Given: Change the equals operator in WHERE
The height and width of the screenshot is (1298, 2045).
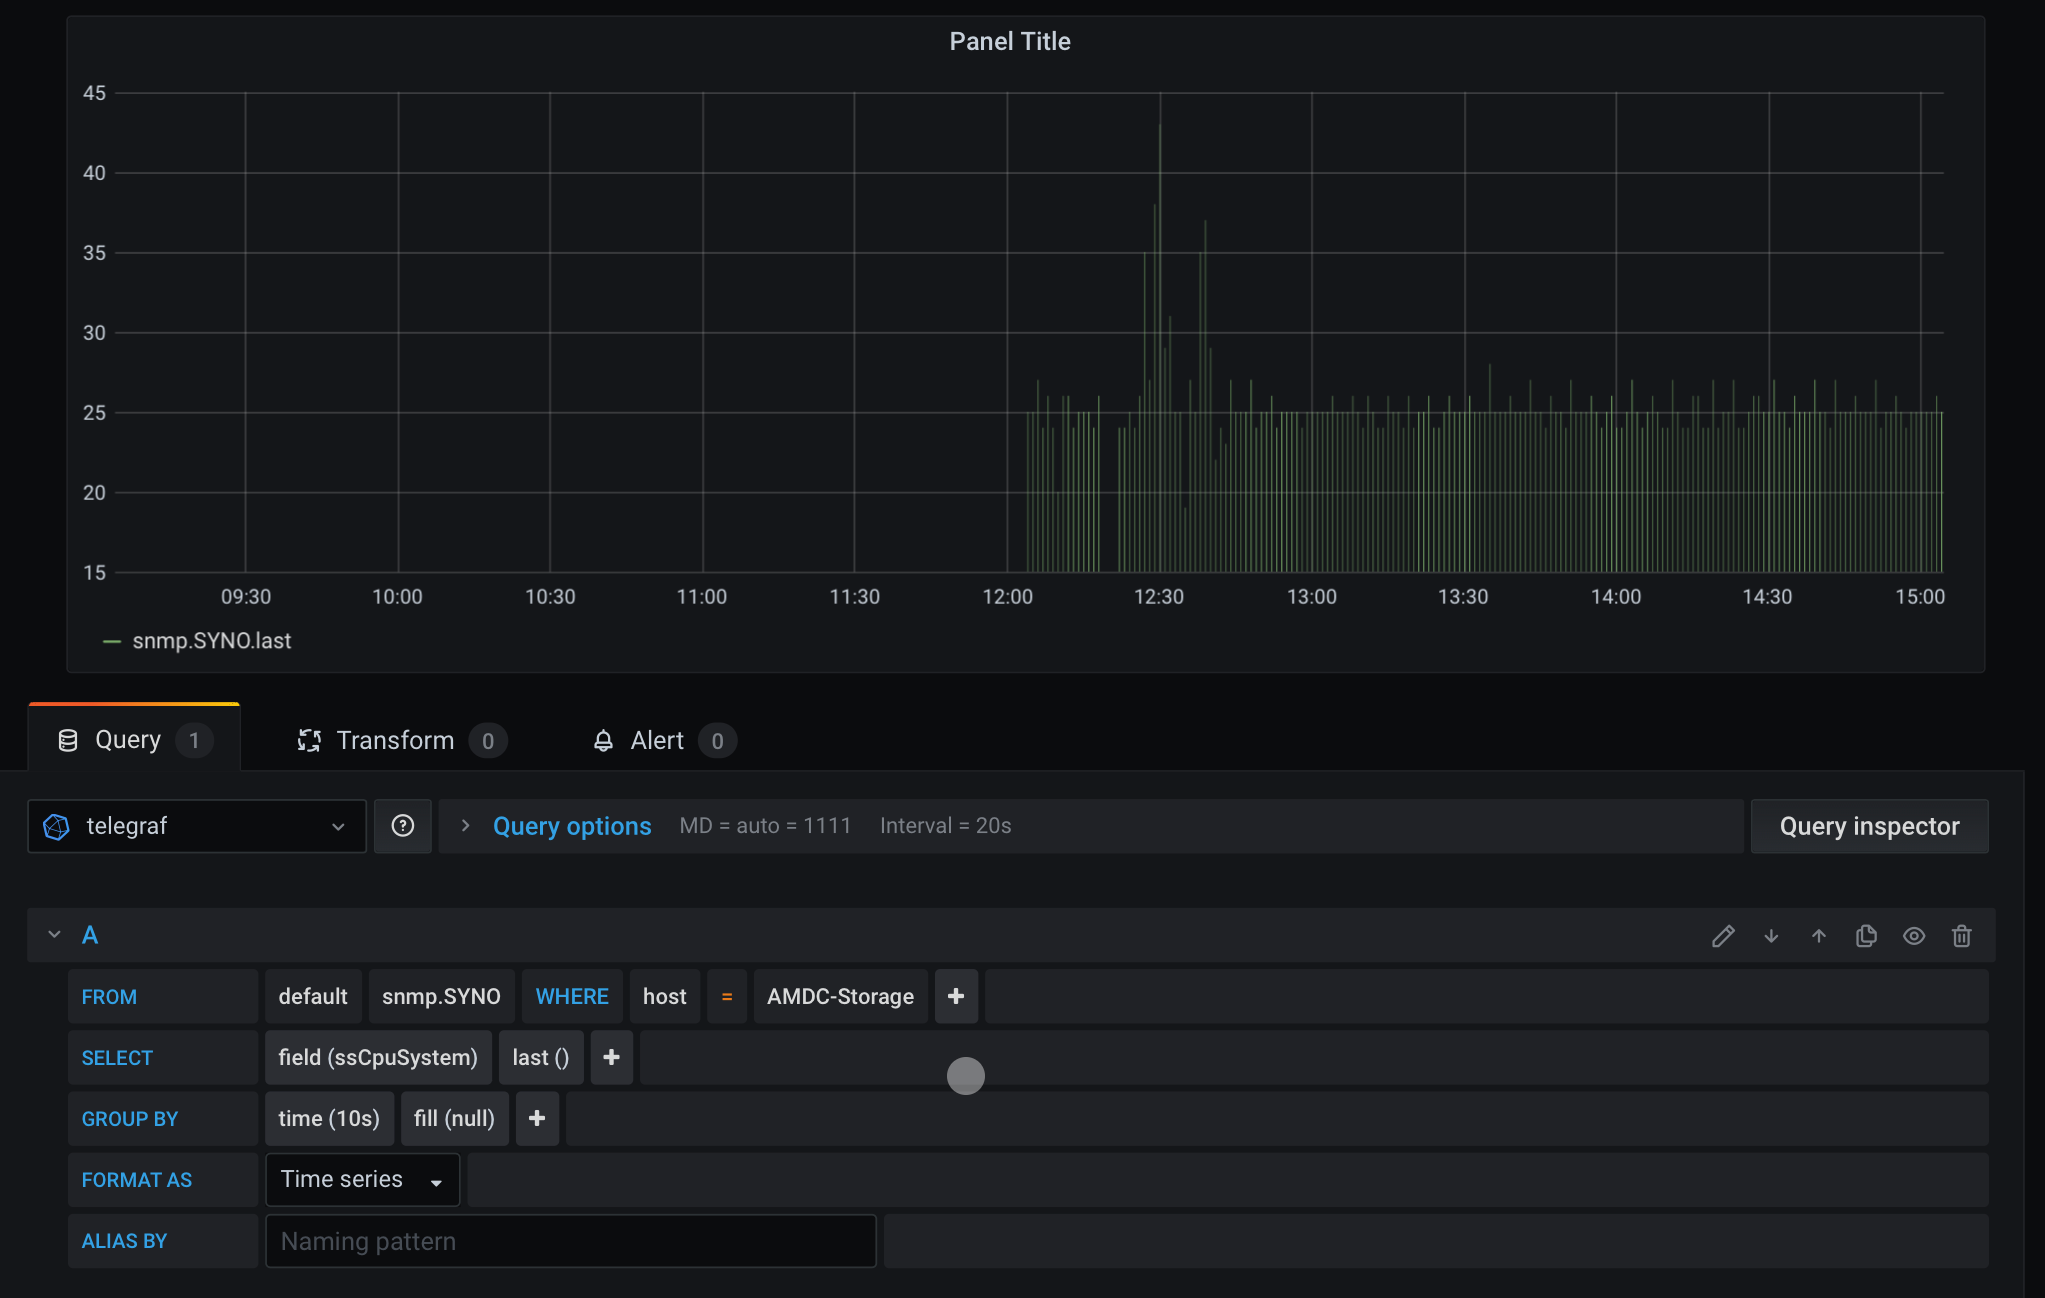Looking at the screenshot, I should click(x=727, y=996).
